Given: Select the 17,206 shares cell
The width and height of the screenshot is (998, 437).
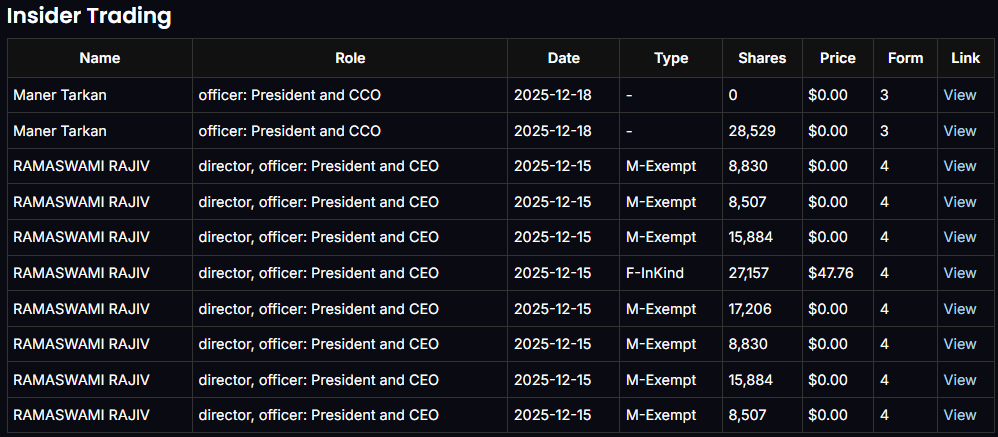Looking at the screenshot, I should (x=750, y=309).
